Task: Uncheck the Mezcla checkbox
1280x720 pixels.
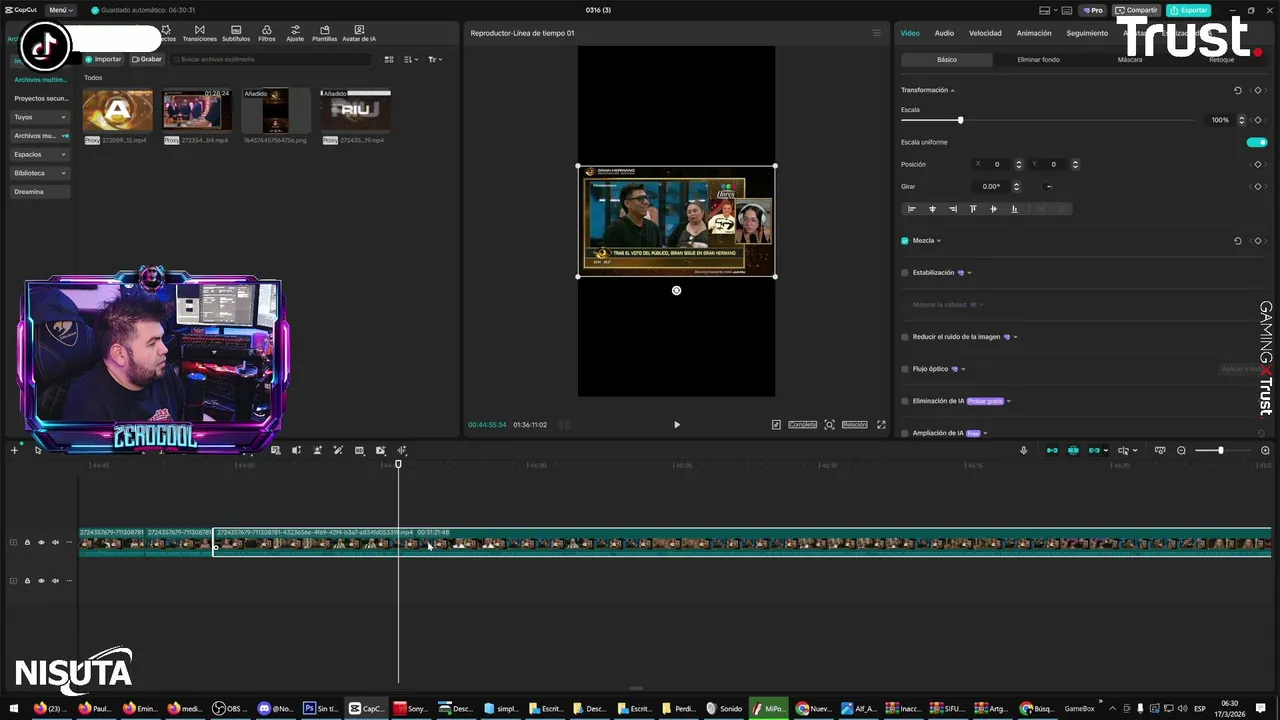Action: (905, 240)
